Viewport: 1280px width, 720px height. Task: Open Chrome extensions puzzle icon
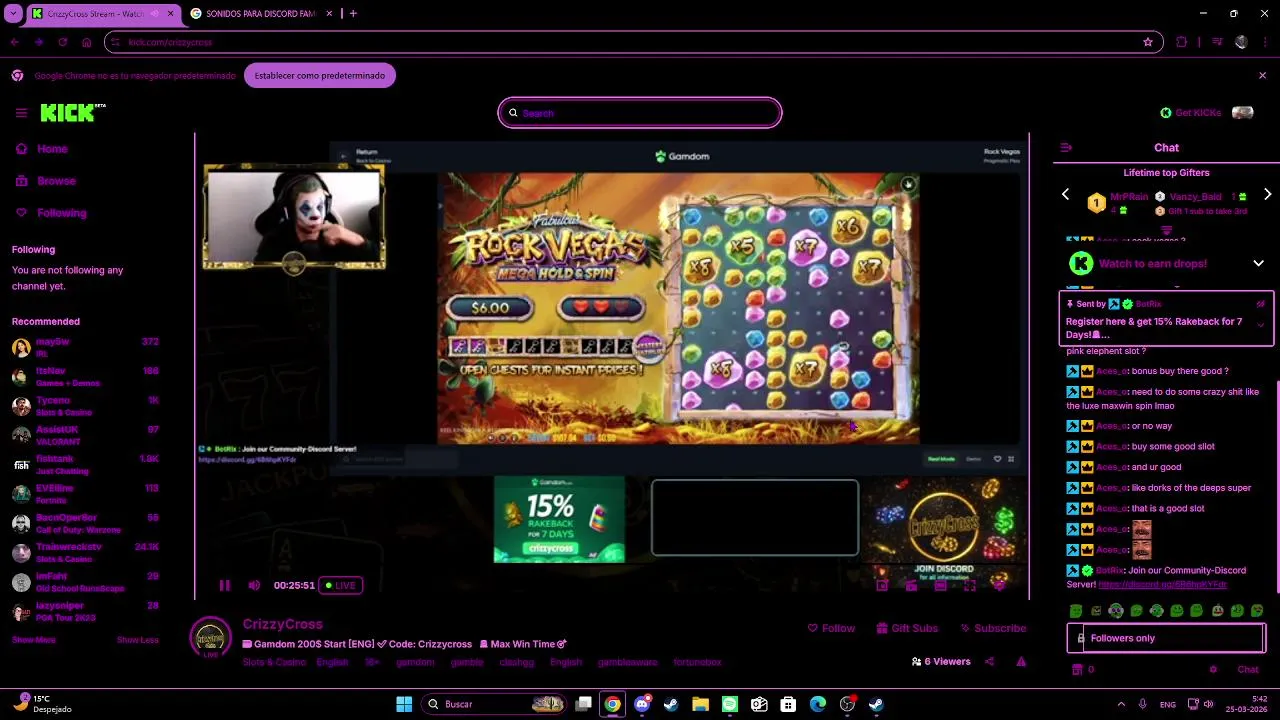pos(1182,42)
